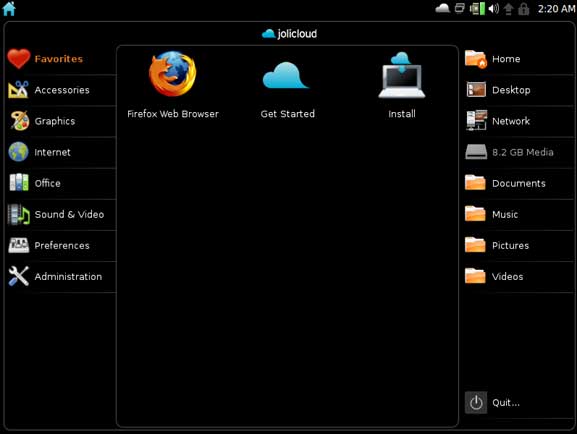
Task: Open the volume speaker tray icon
Action: click(x=493, y=8)
